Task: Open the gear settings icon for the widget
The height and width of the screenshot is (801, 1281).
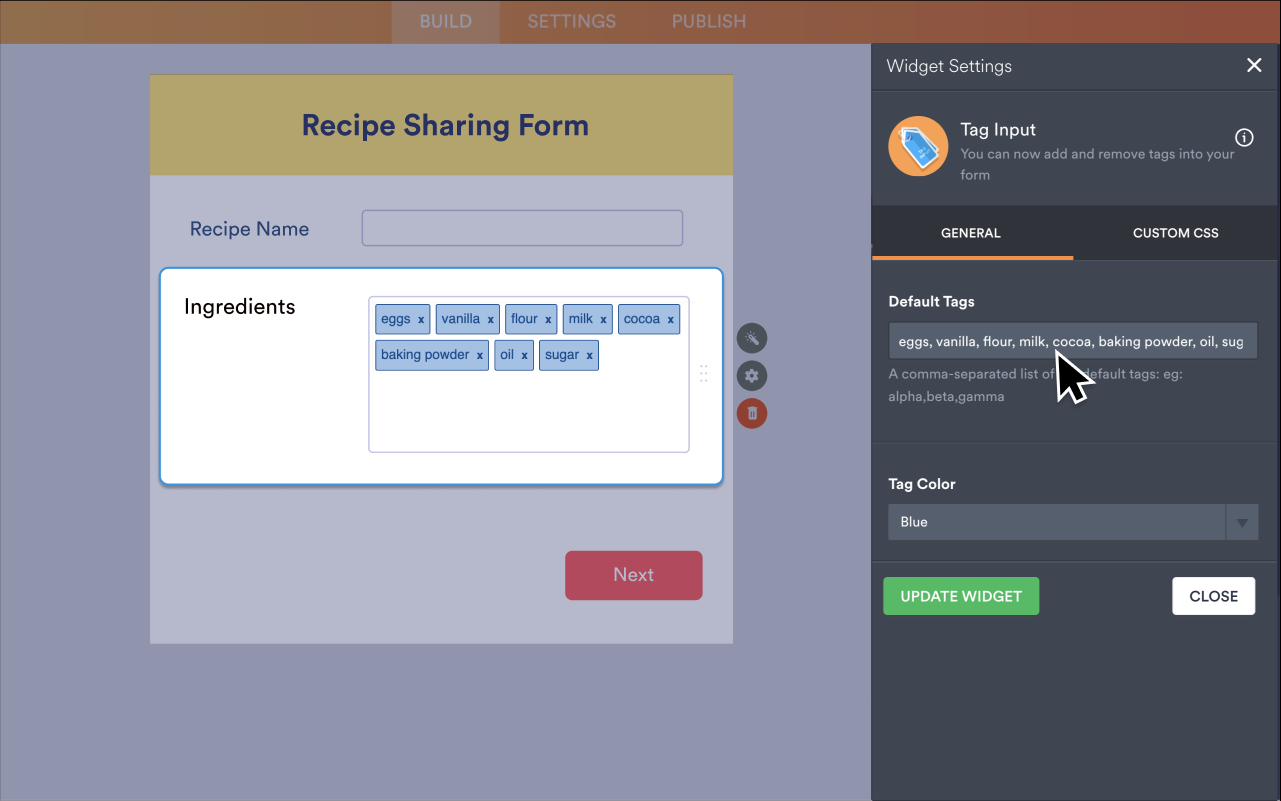Action: (x=751, y=375)
